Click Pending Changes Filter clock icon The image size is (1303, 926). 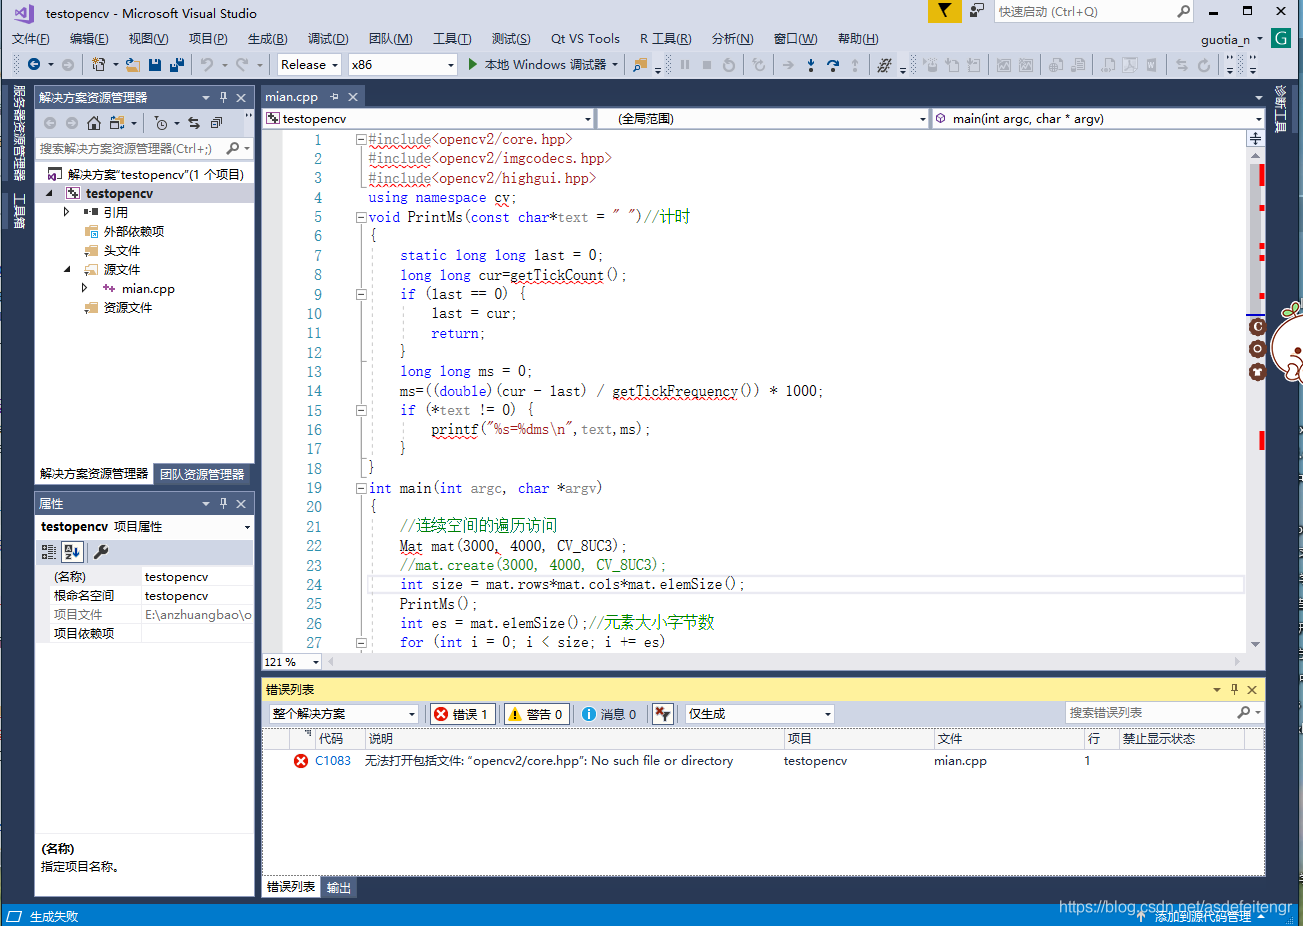tap(161, 123)
